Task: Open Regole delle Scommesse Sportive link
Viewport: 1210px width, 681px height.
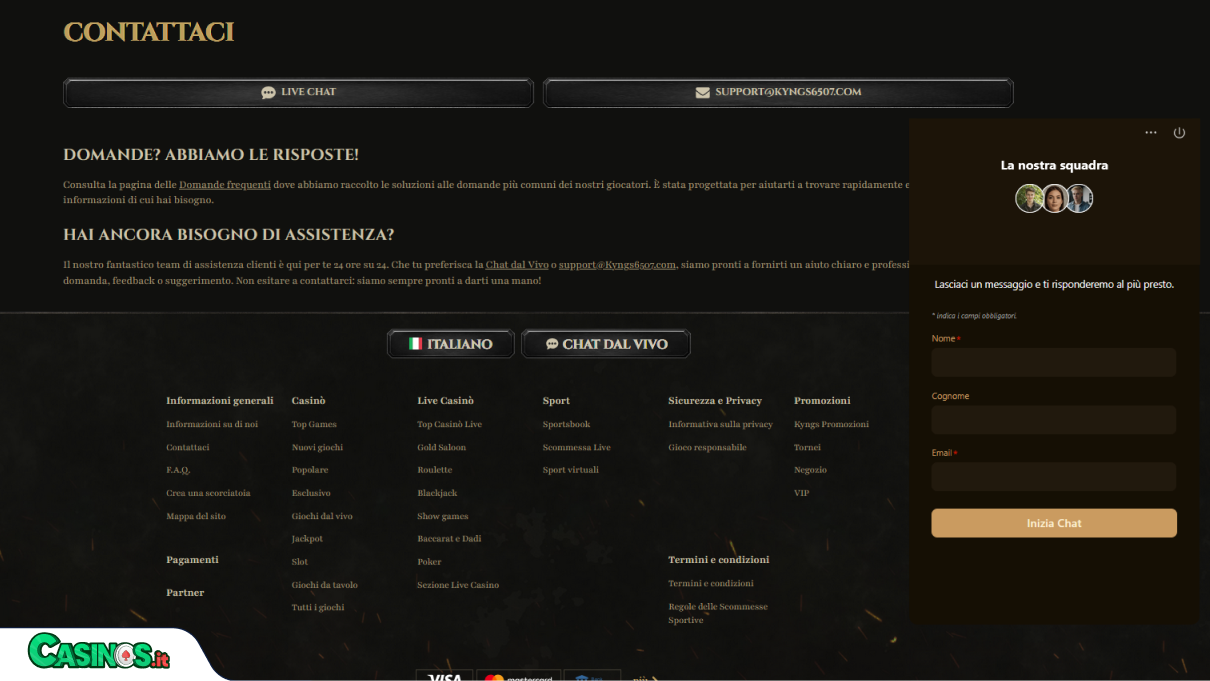Action: [x=718, y=613]
